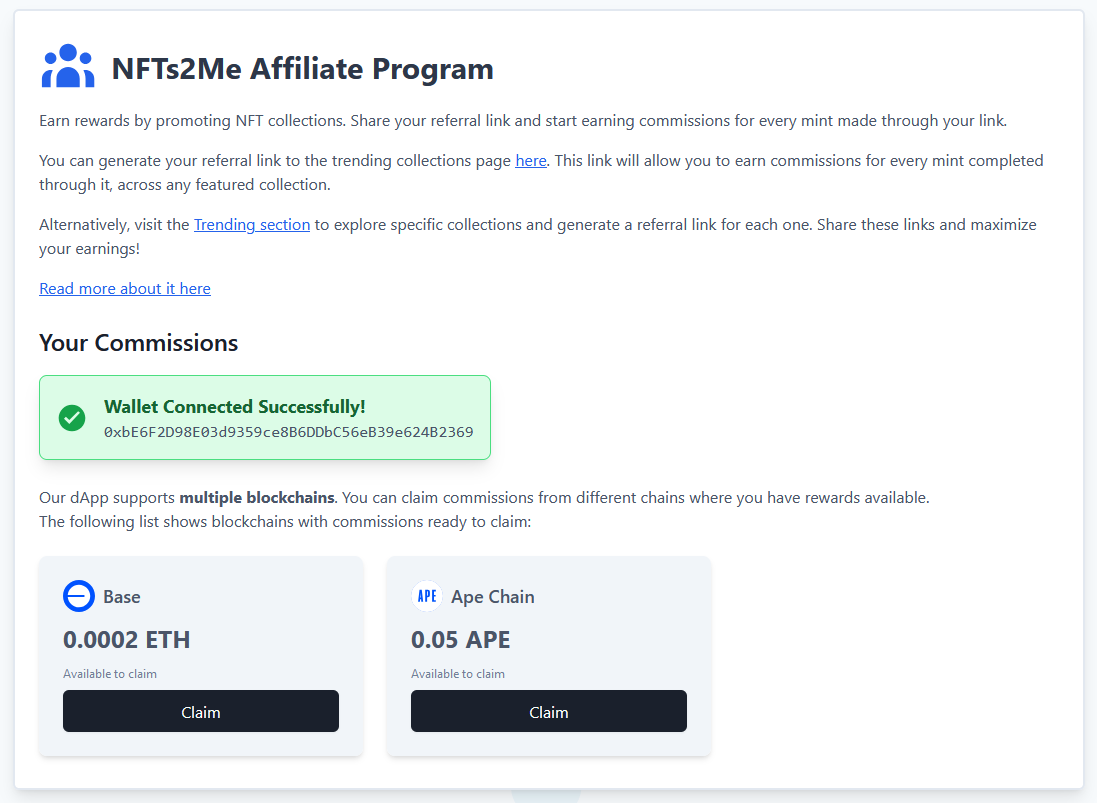Click the affiliate people icon
This screenshot has height=803, width=1097.
click(x=68, y=67)
